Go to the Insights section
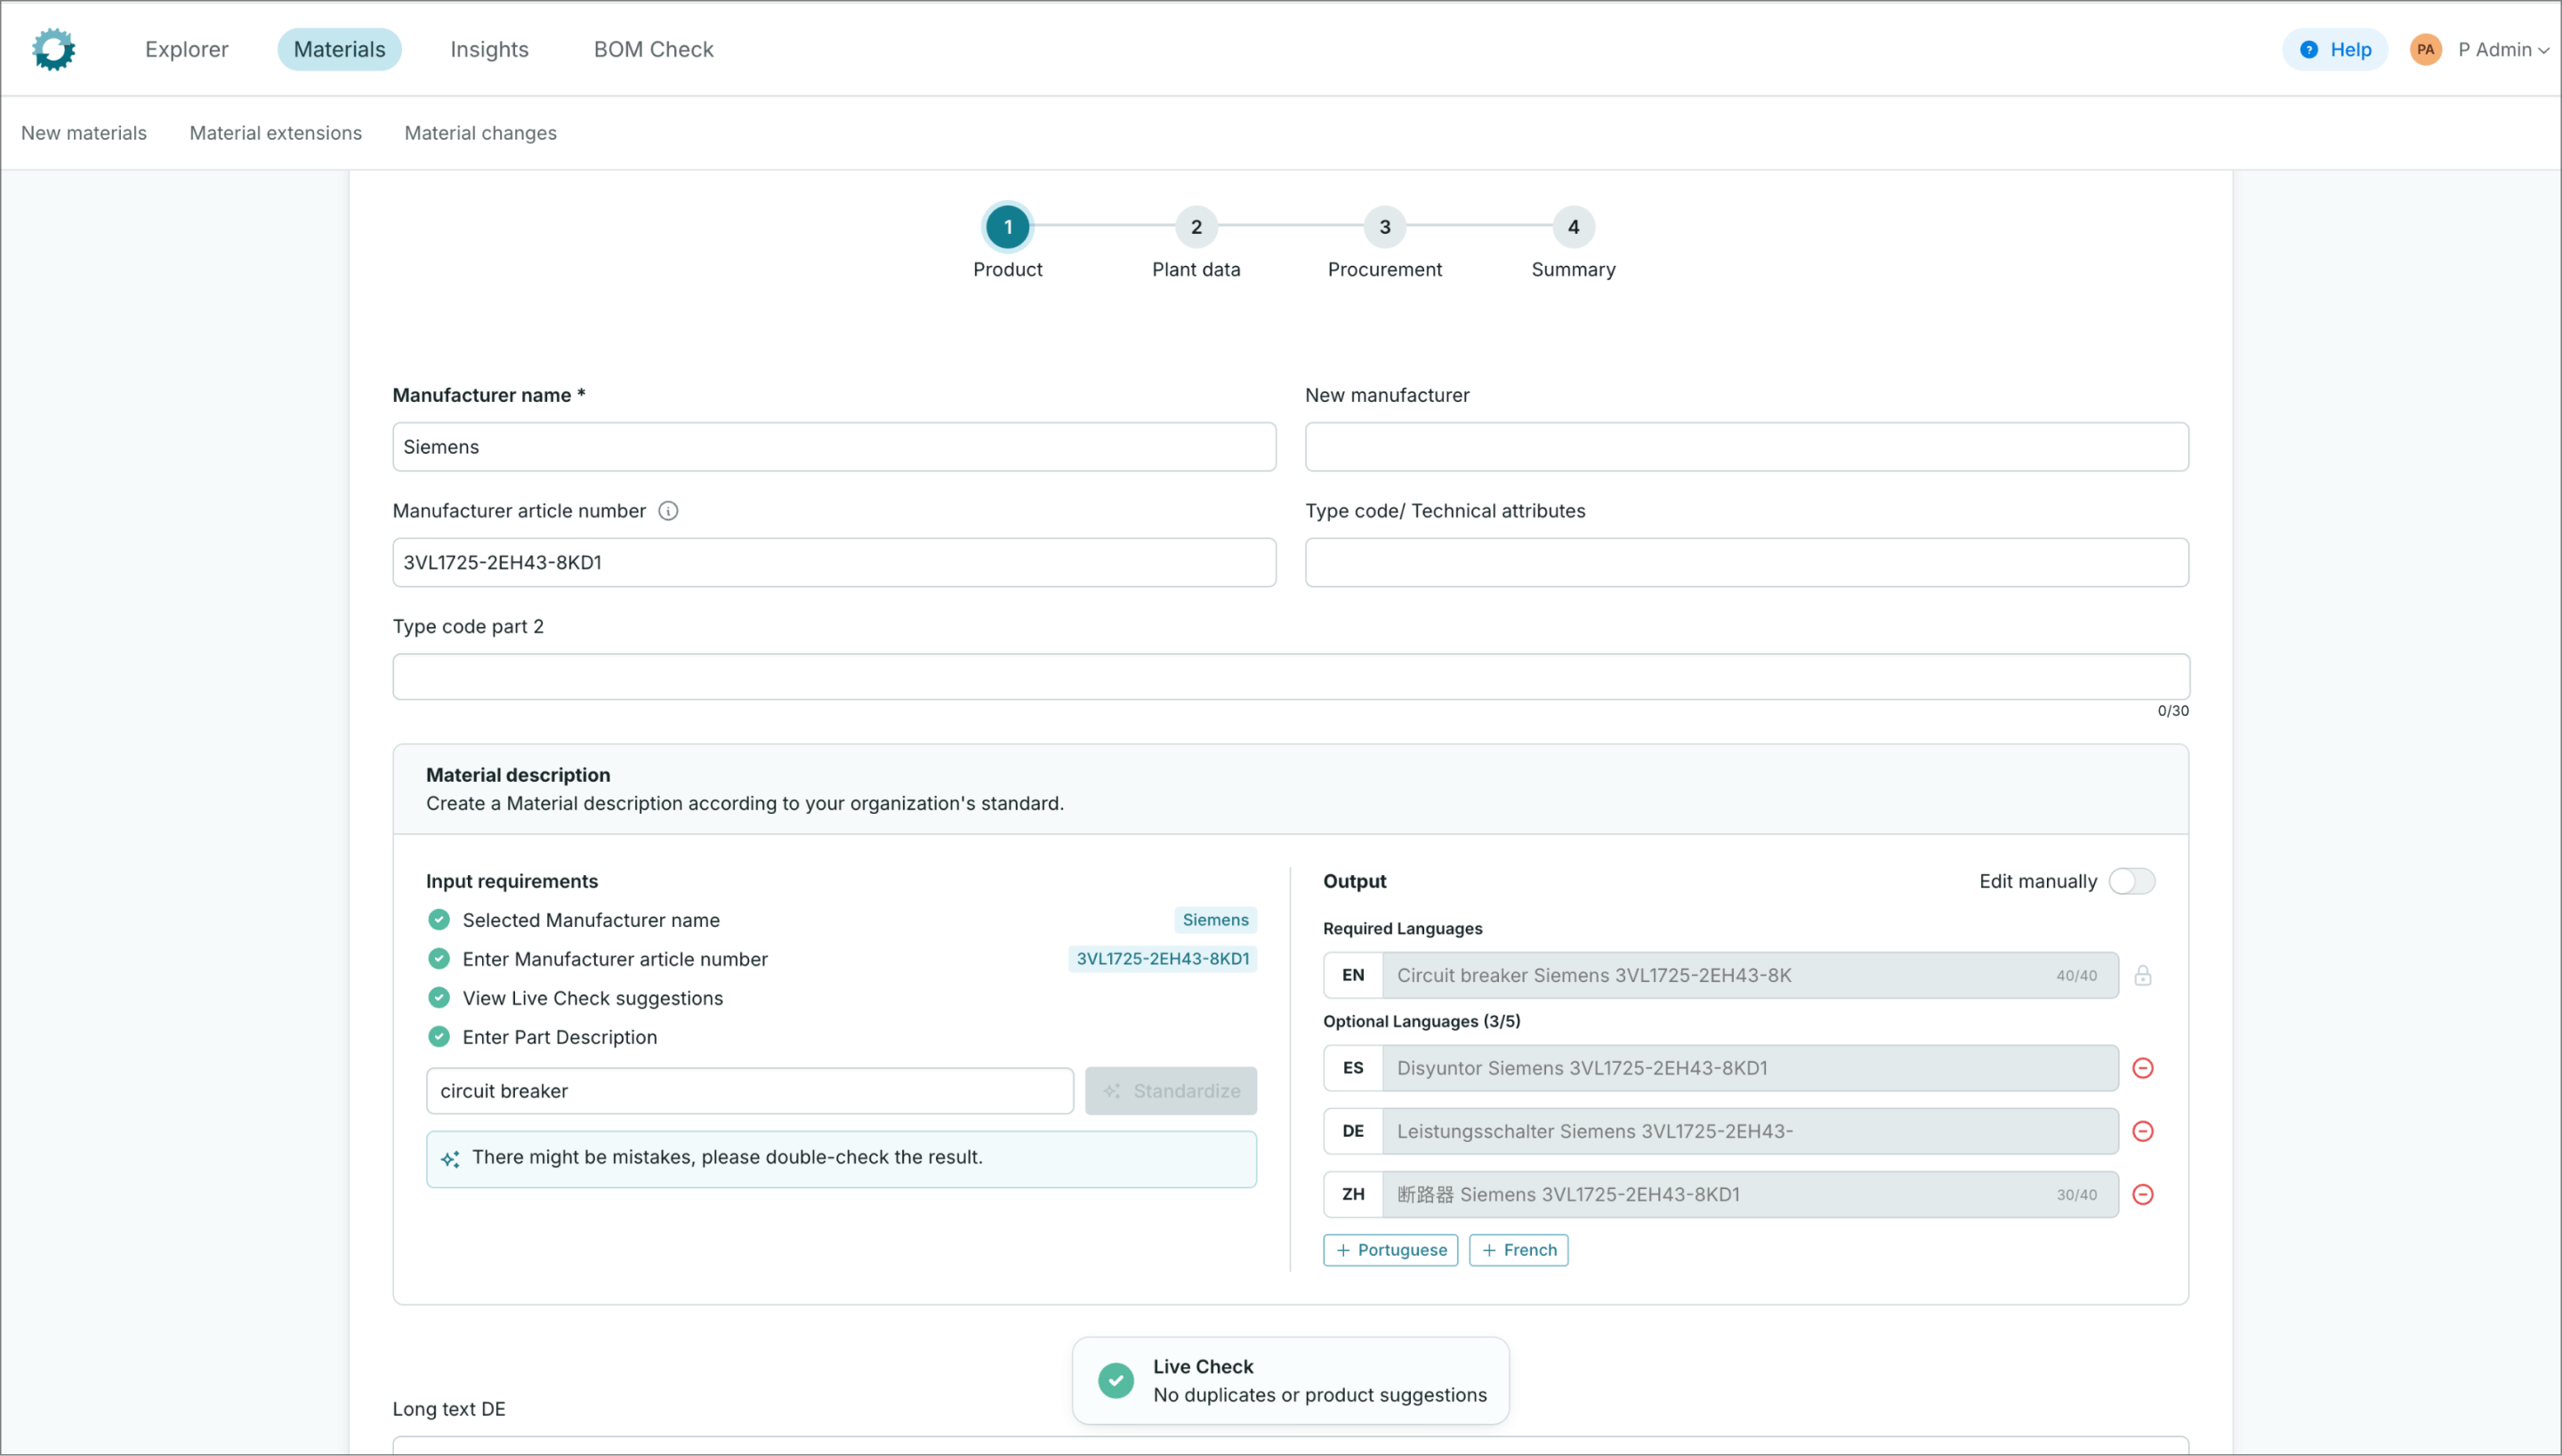This screenshot has width=2562, height=1456. pos(489,49)
